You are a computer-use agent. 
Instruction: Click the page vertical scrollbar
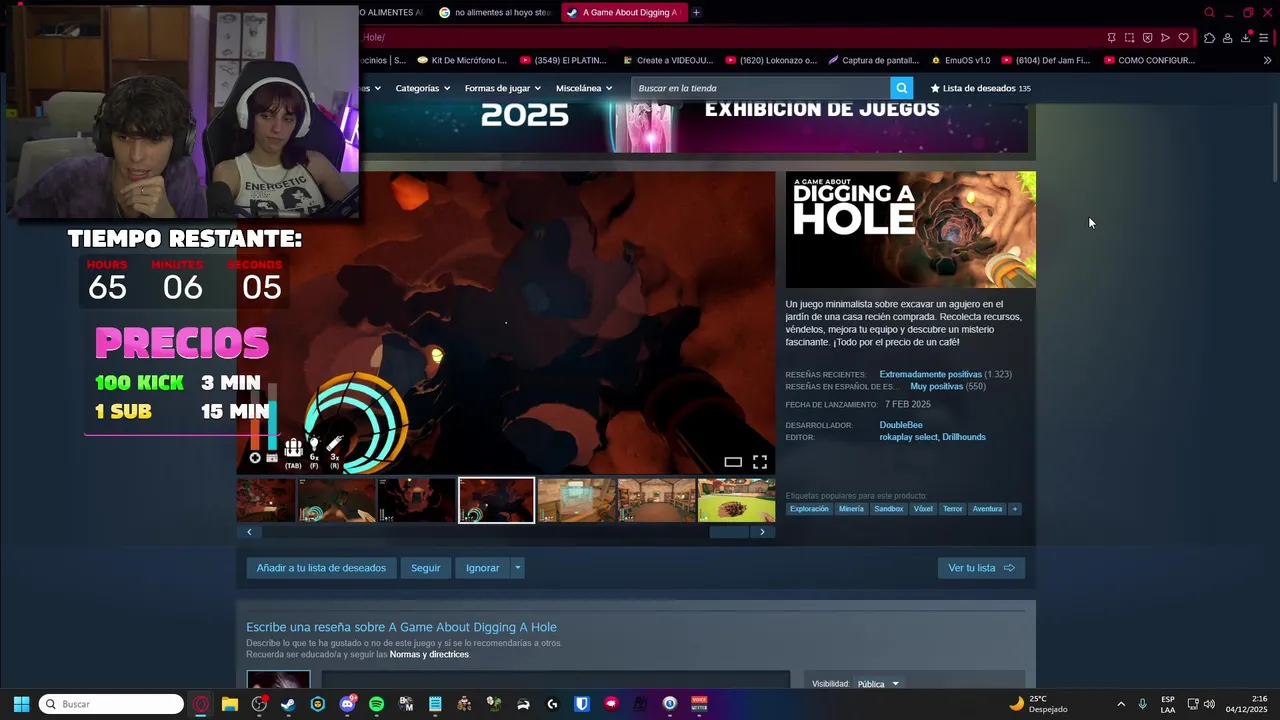point(1274,143)
